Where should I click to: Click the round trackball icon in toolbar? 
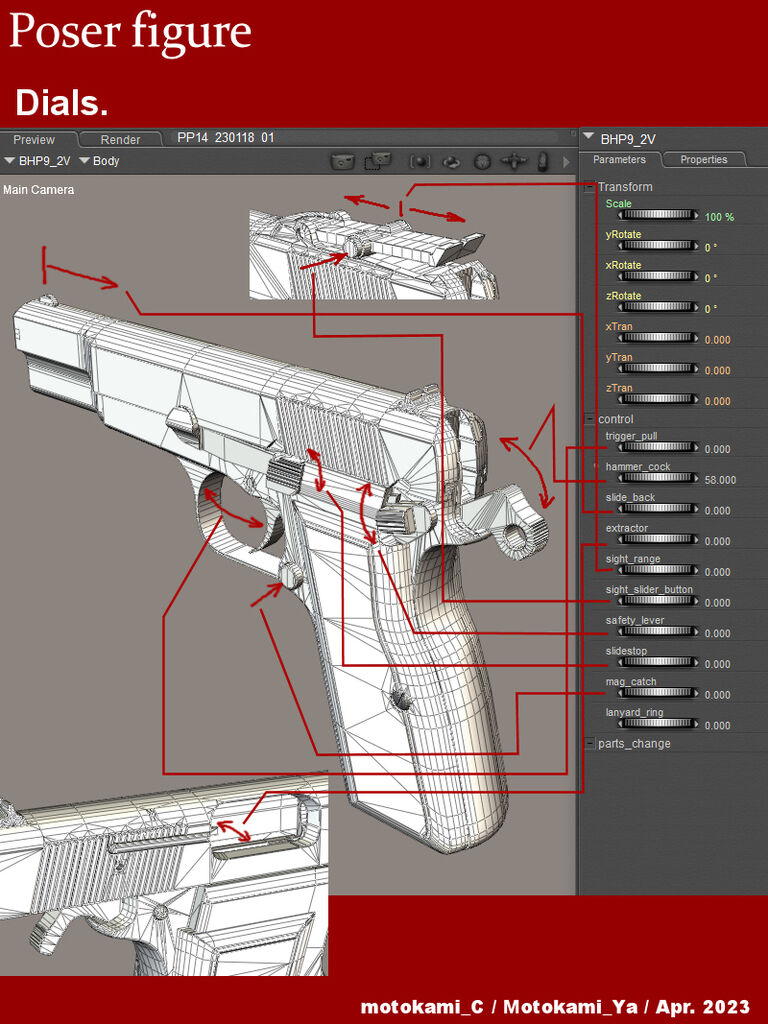pos(482,161)
